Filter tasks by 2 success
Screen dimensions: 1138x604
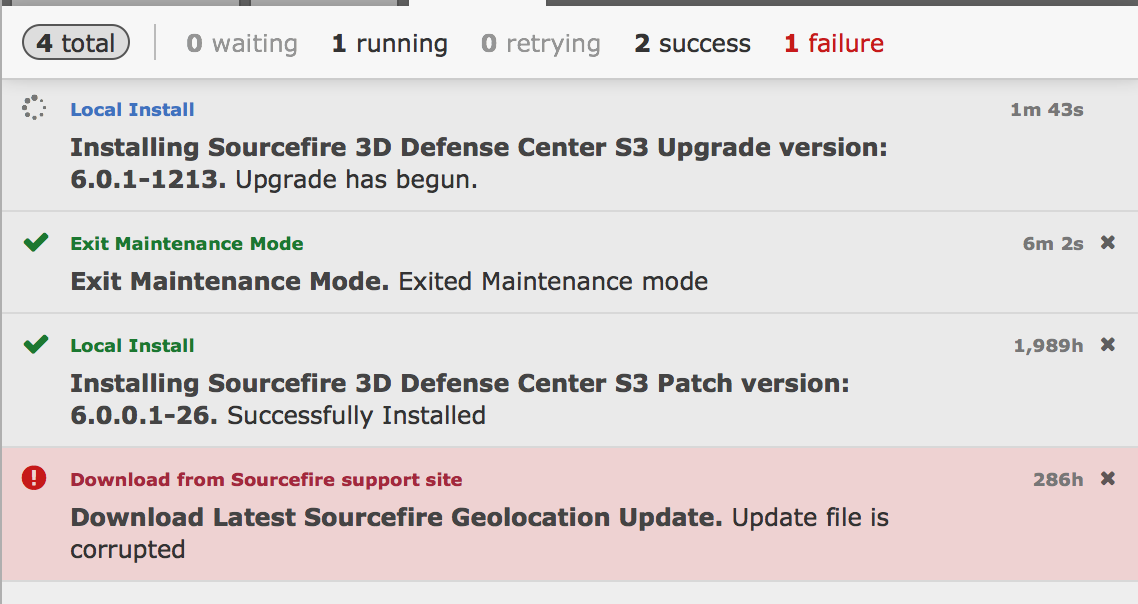point(692,44)
